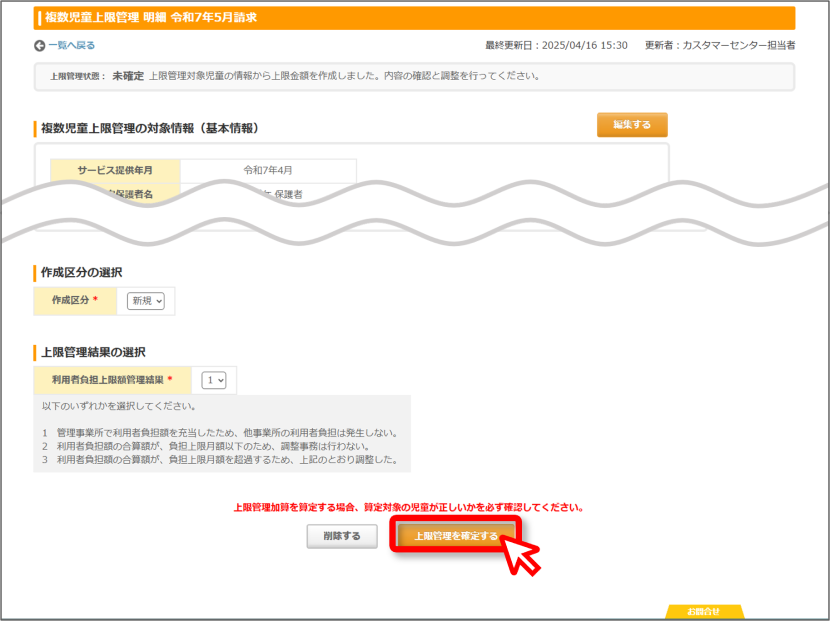830x621 pixels.
Task: Click the 未確定 status label
Action: point(128,76)
